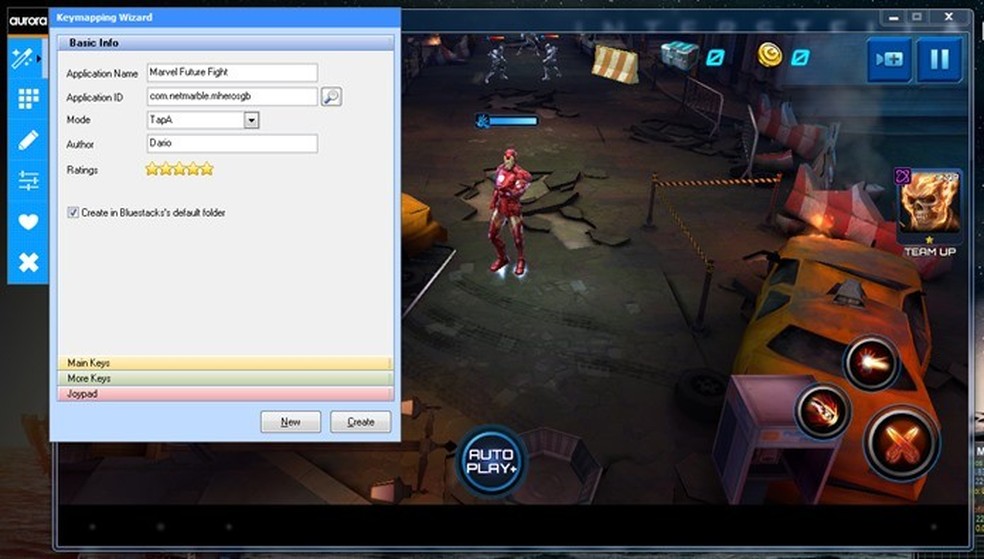Click the Iron Man character in game
The height and width of the screenshot is (559, 984).
point(509,211)
